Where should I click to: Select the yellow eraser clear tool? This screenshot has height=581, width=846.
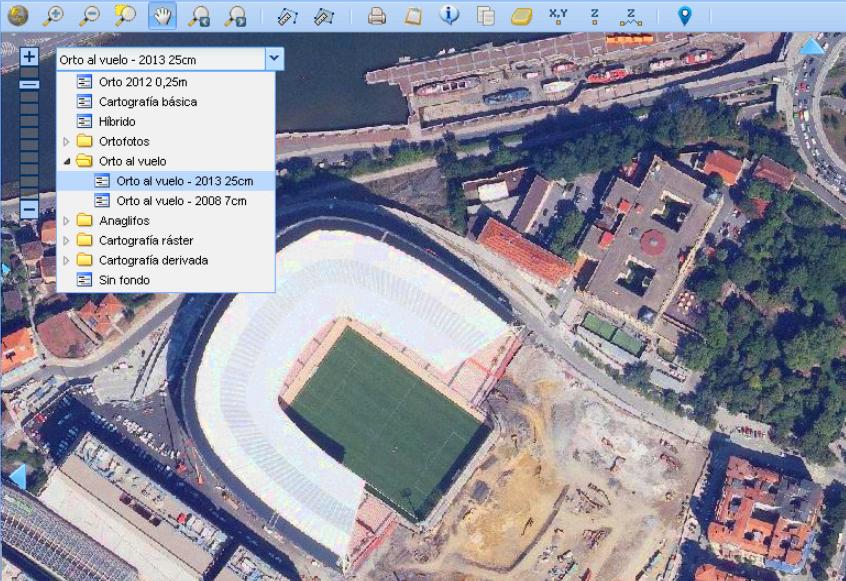pyautogui.click(x=522, y=15)
